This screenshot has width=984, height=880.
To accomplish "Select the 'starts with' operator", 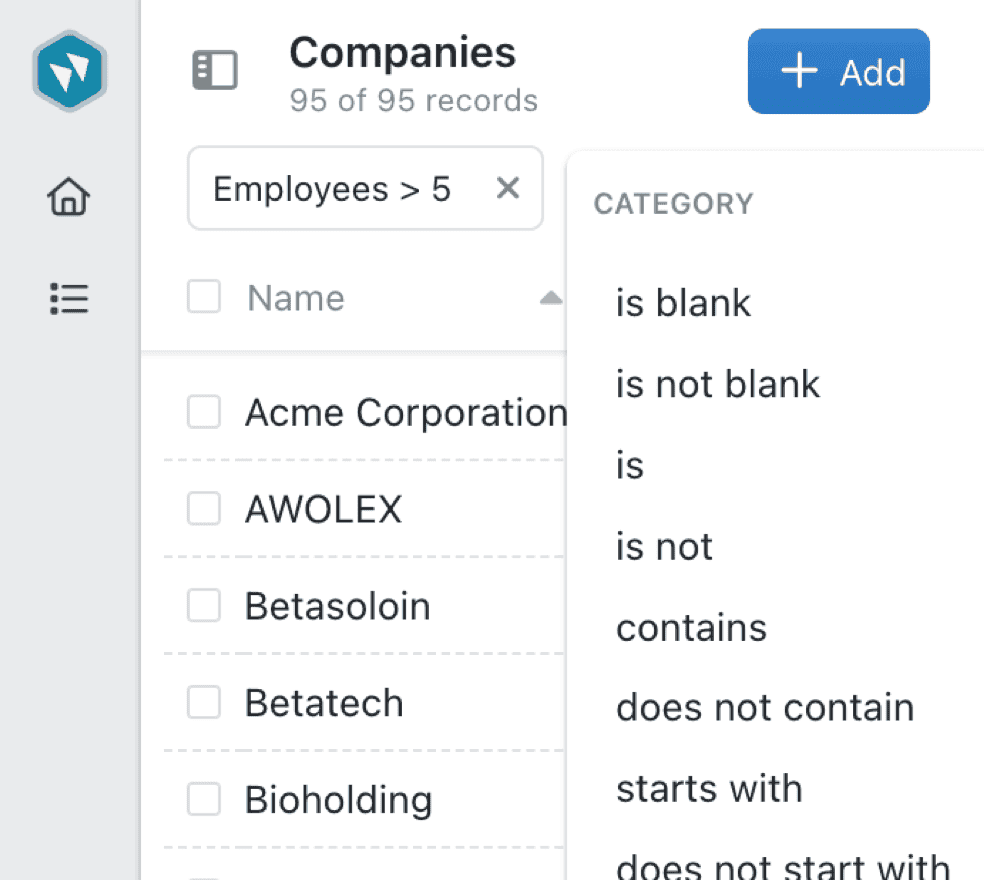I will (710, 789).
